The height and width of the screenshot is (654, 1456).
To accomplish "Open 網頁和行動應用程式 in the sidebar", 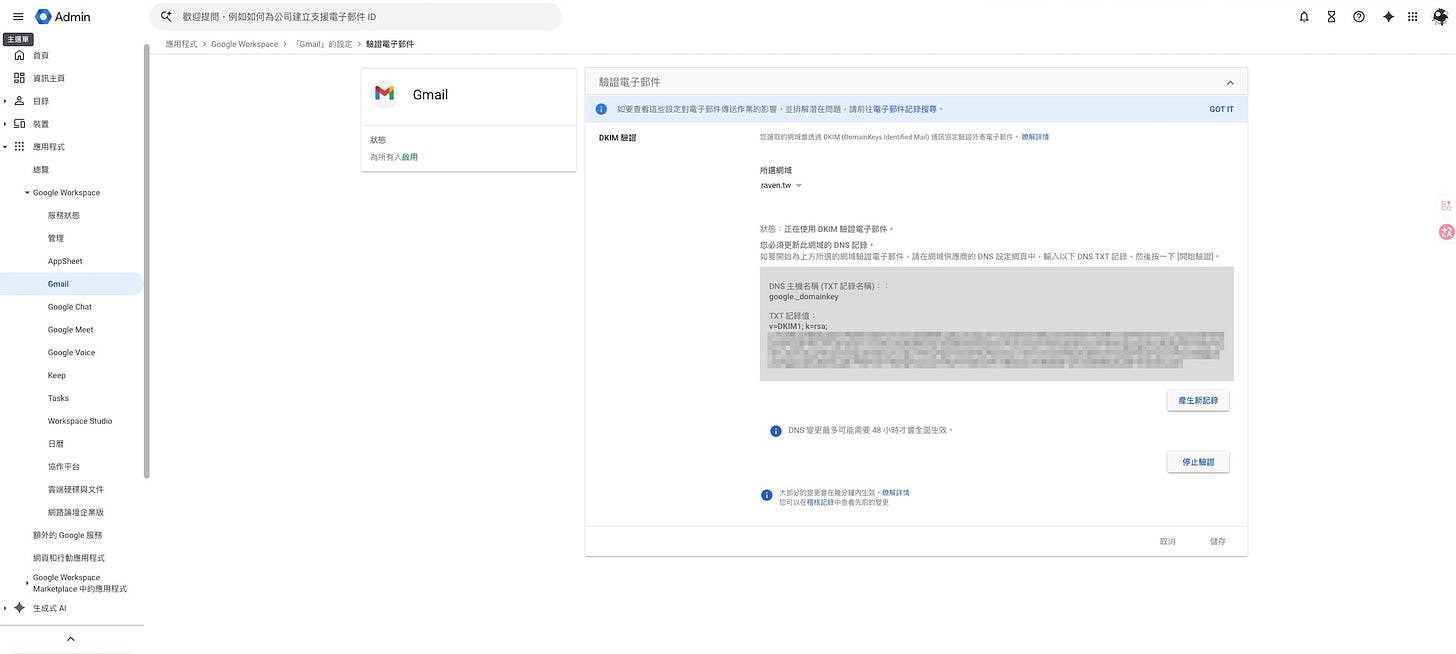I will (x=69, y=558).
